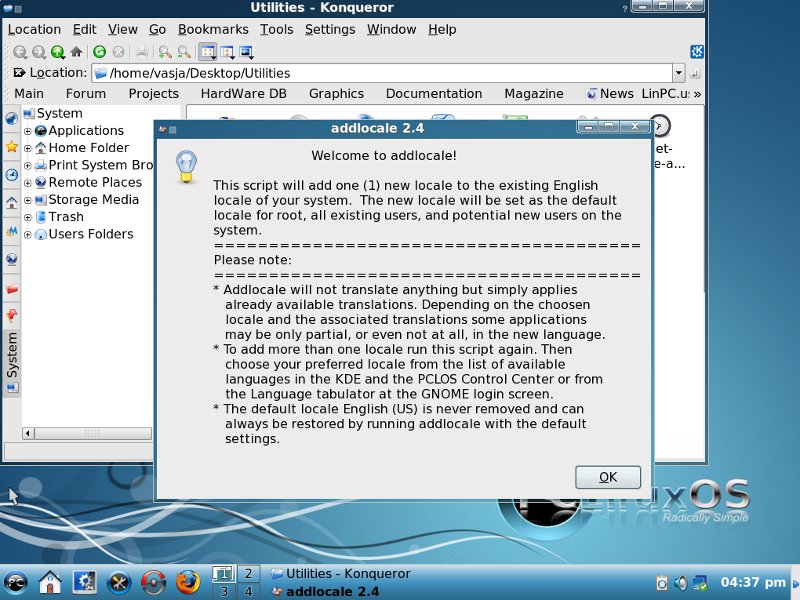Screen dimensions: 800x600
Task: Expand the Applications tree node
Action: point(28,131)
